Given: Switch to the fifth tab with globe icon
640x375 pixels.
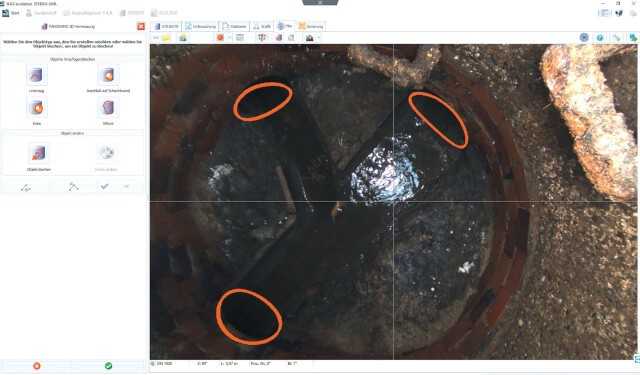Looking at the screenshot, I should [285, 26].
